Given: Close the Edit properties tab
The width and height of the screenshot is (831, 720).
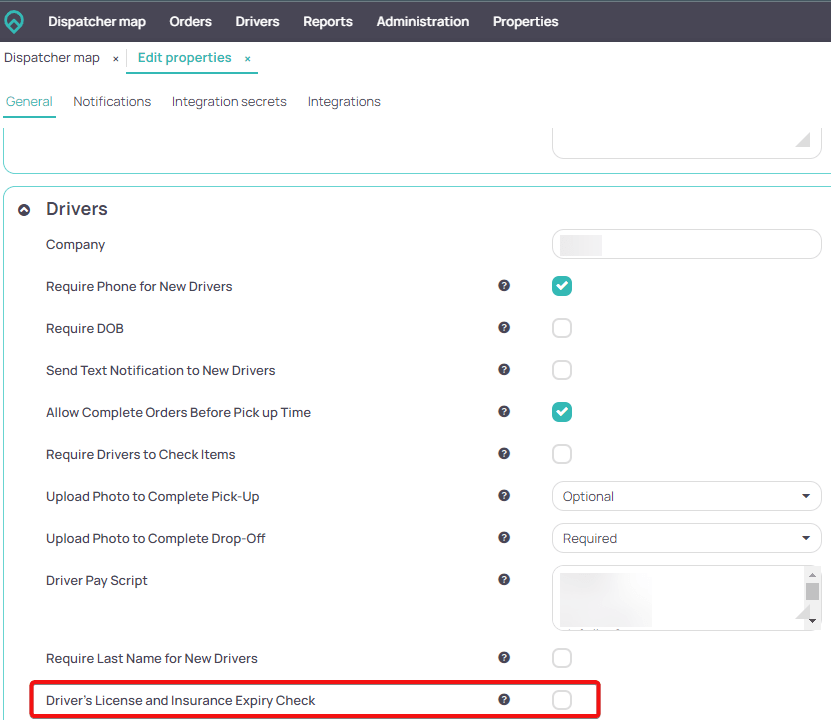Looking at the screenshot, I should click(247, 59).
